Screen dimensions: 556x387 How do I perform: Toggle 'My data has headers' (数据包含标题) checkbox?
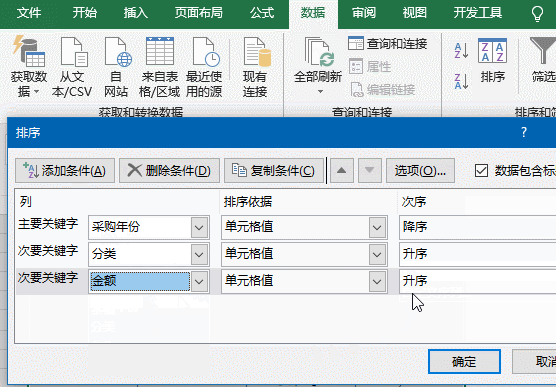tap(481, 171)
